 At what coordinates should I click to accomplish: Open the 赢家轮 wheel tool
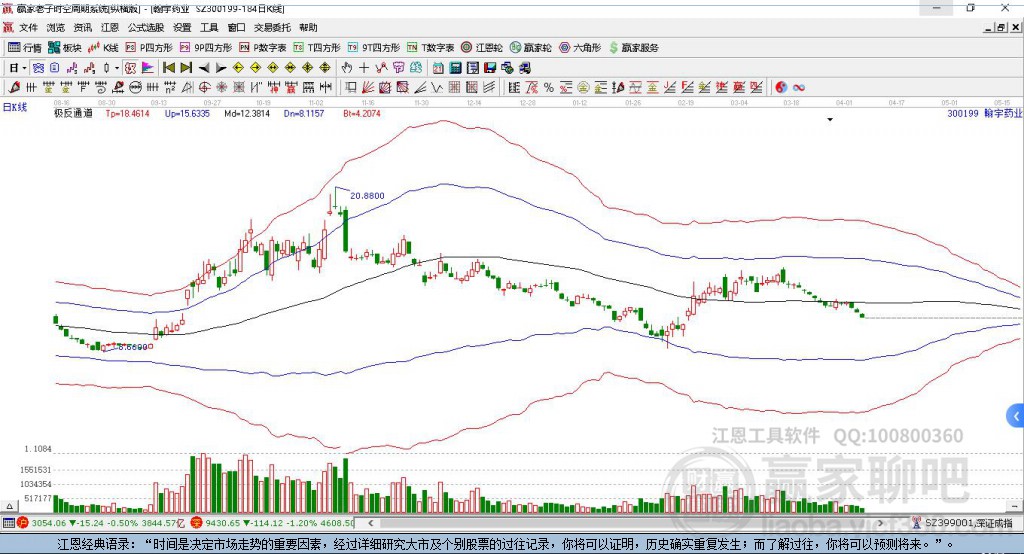point(530,48)
